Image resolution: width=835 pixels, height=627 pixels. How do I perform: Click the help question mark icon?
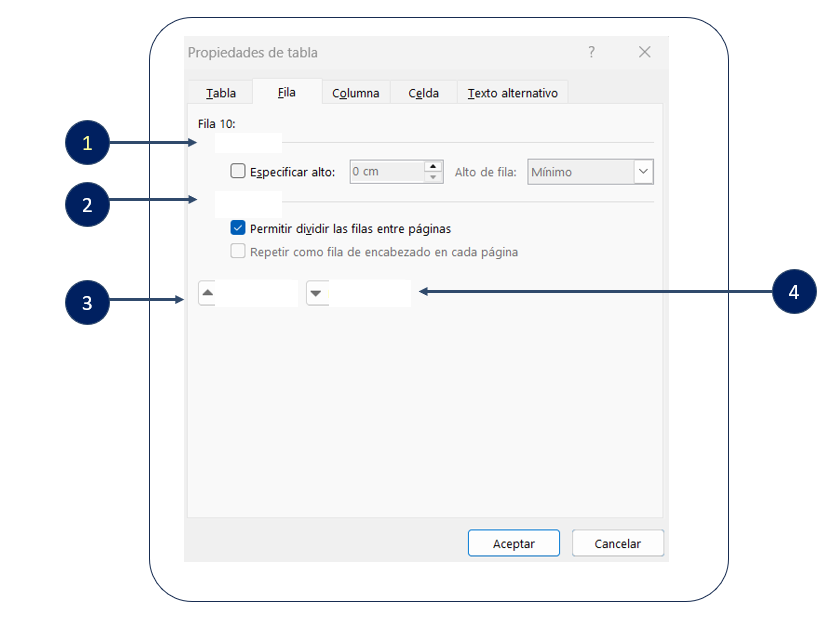click(x=591, y=52)
